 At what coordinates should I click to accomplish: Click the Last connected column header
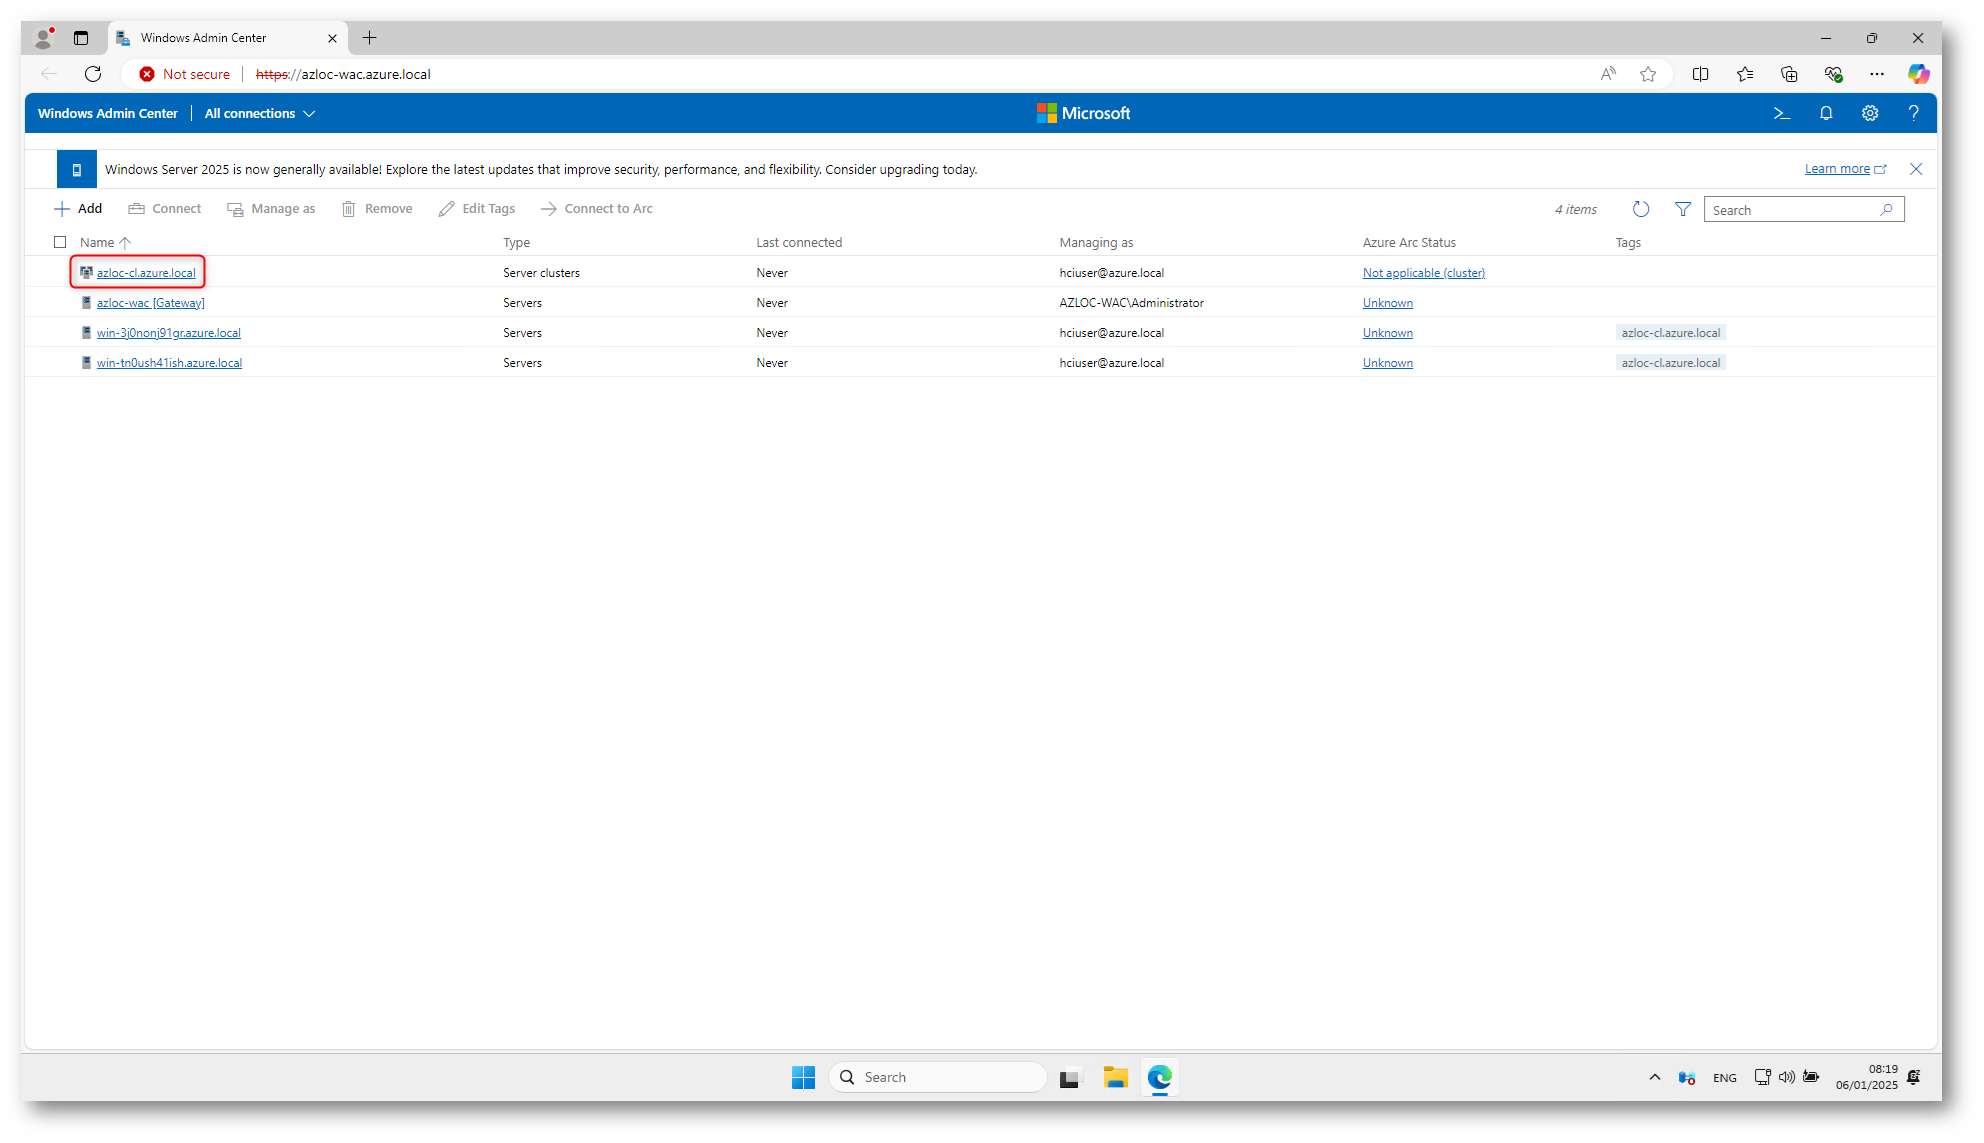point(799,242)
